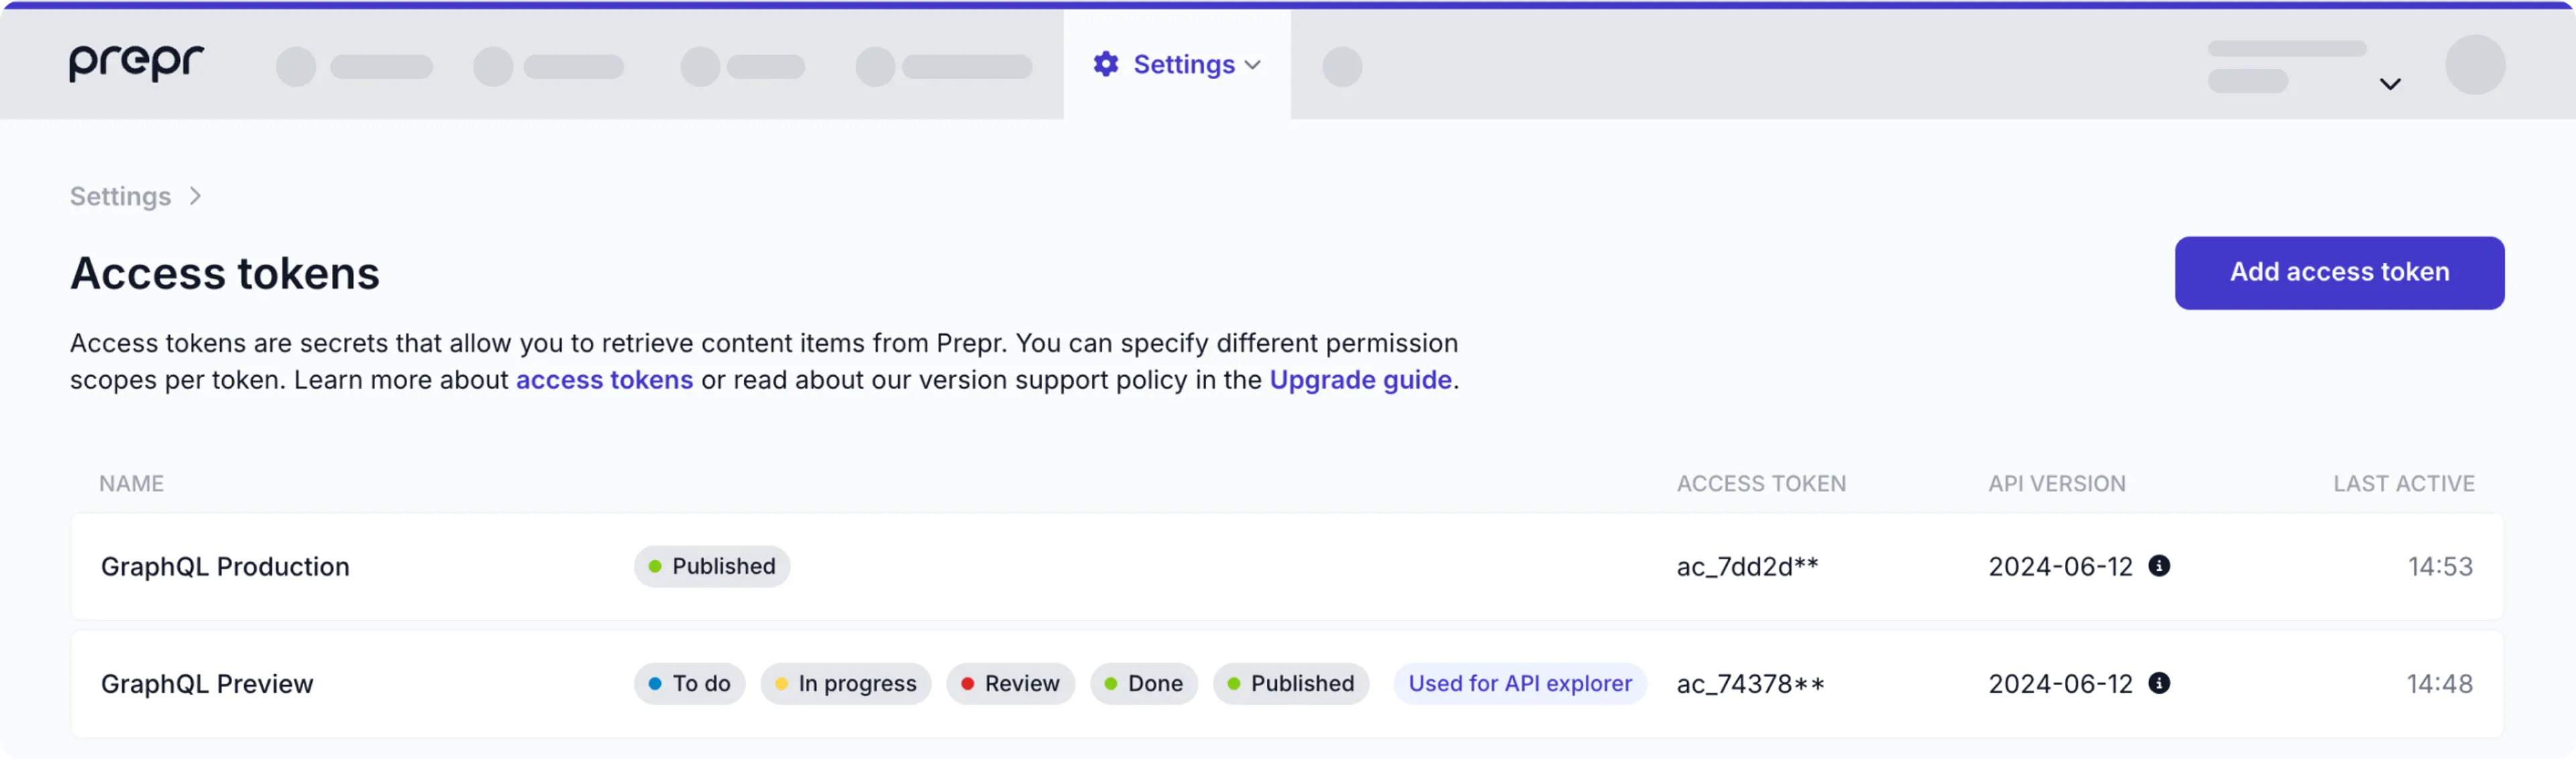Click the Settings breadcrumb link
2576x759 pixels.
[120, 196]
